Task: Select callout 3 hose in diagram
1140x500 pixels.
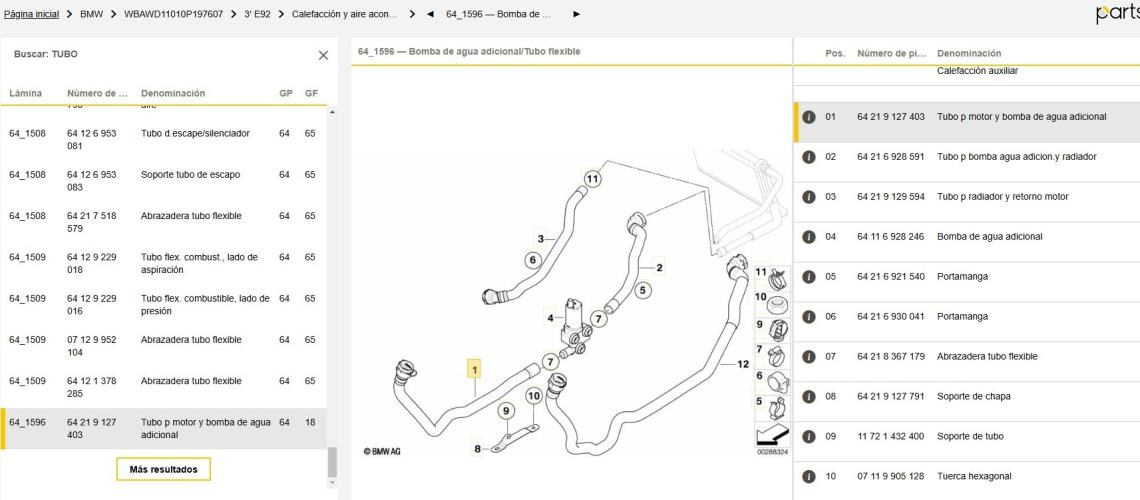Action: pos(540,238)
